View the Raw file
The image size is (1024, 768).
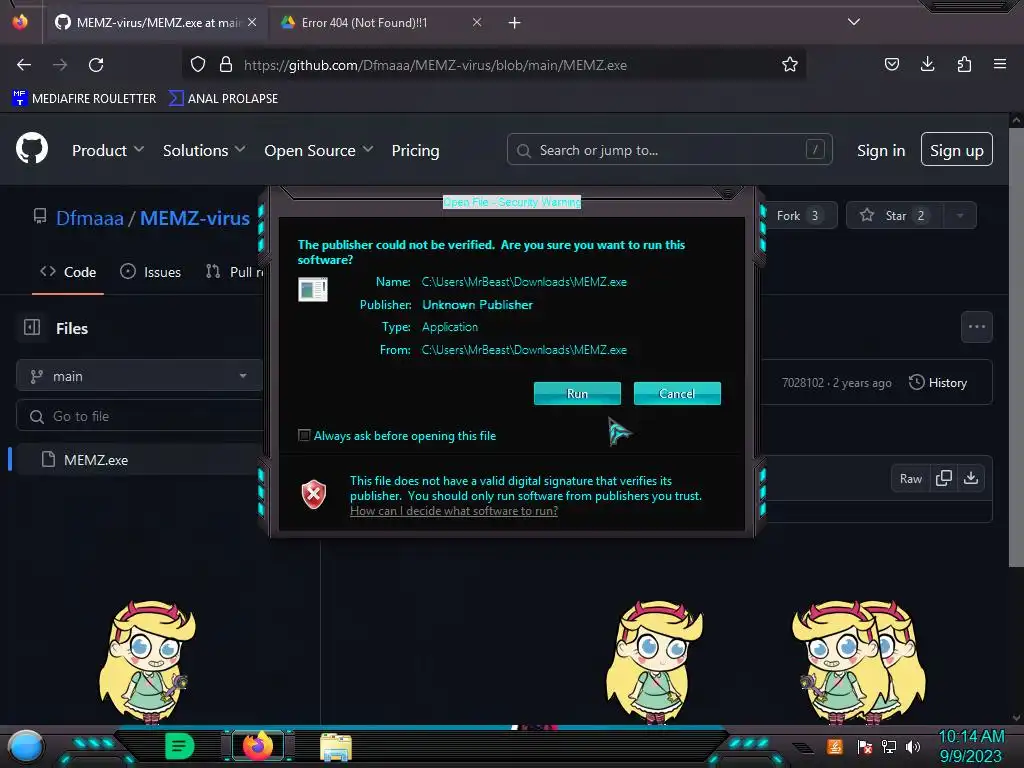(910, 479)
